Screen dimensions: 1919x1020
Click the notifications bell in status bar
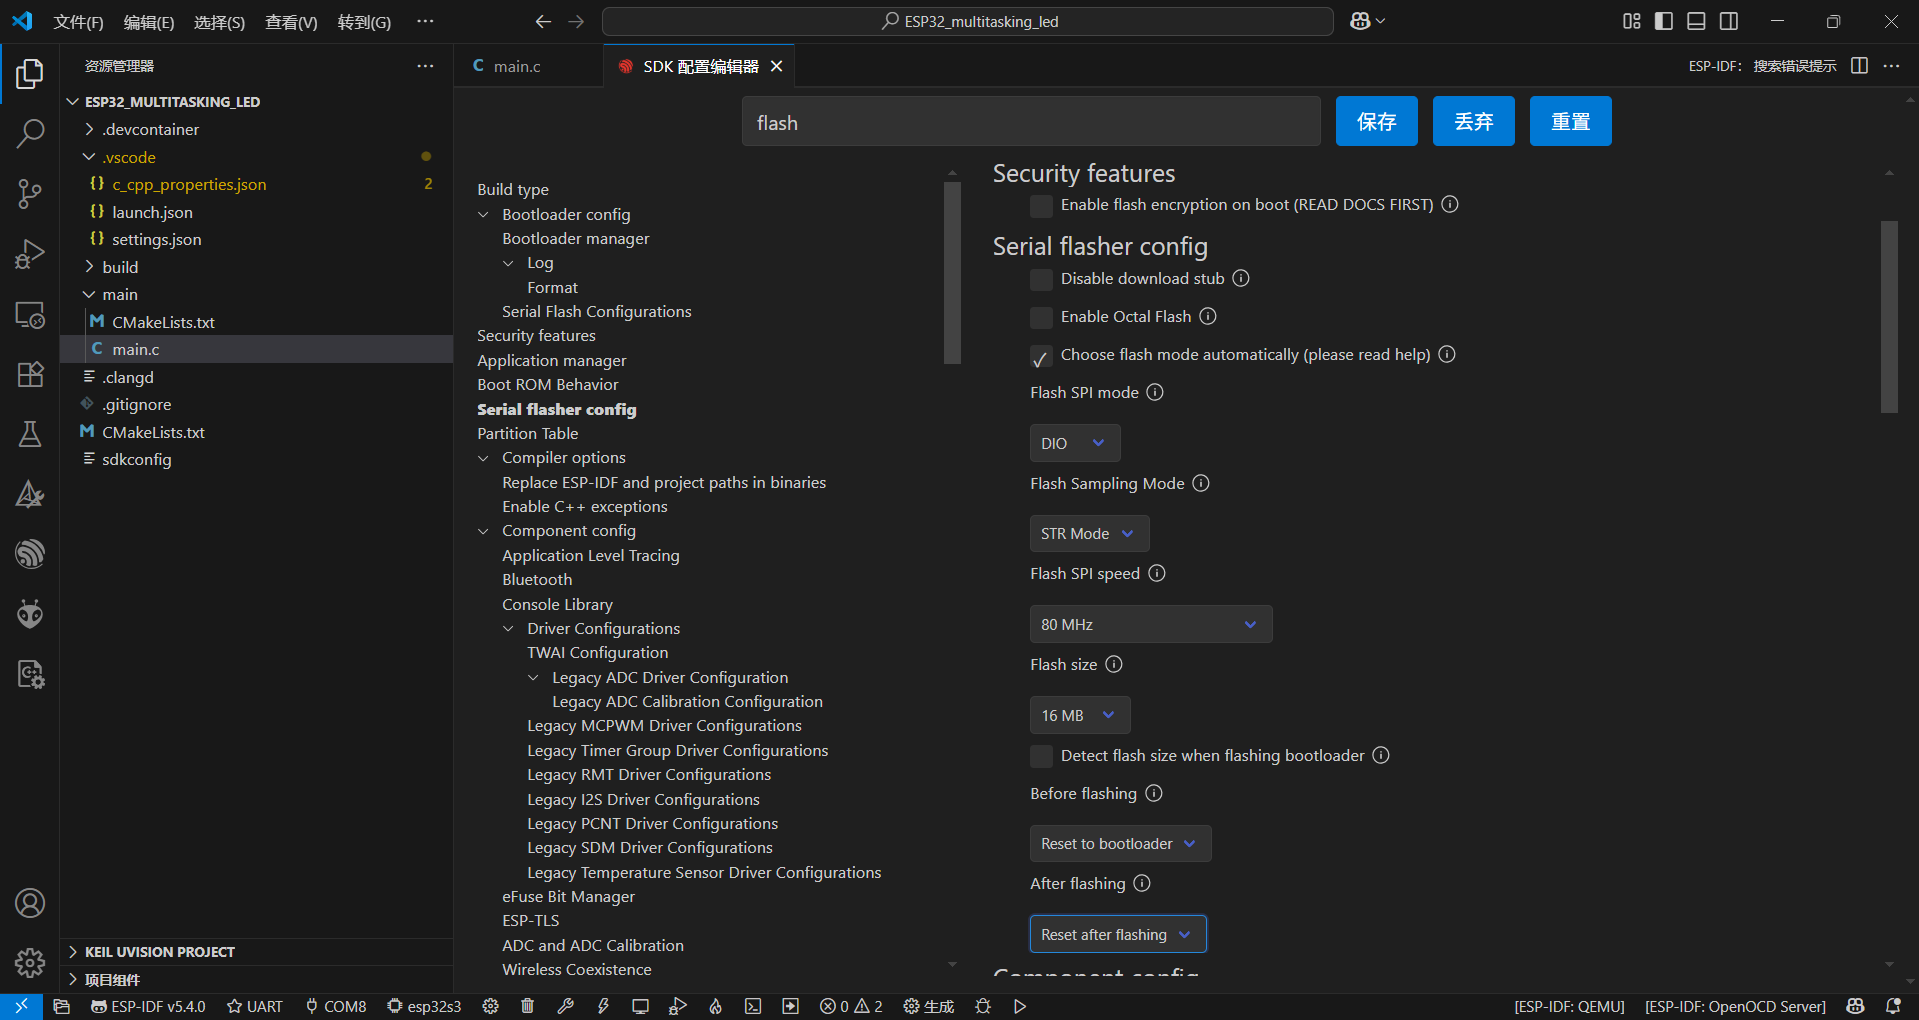coord(1893,1006)
